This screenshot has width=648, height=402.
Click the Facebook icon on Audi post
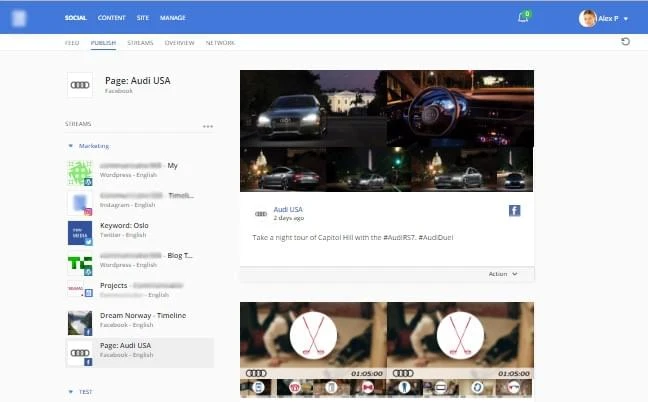pyautogui.click(x=515, y=211)
